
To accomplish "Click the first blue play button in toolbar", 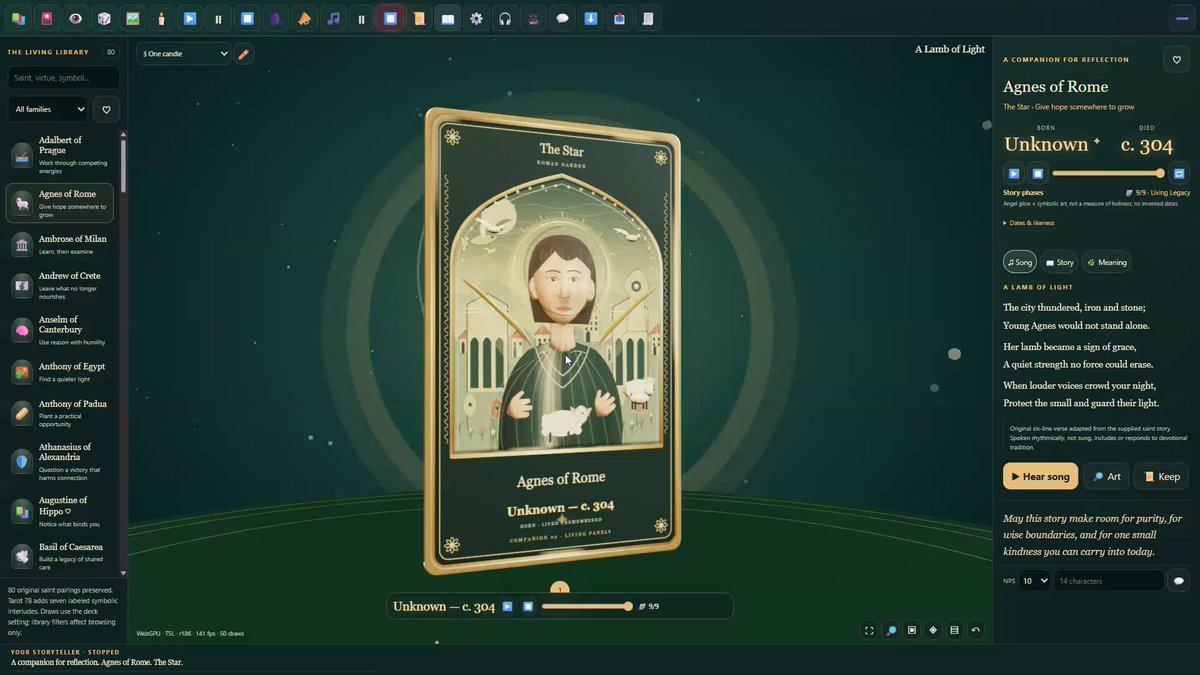I will tap(190, 18).
